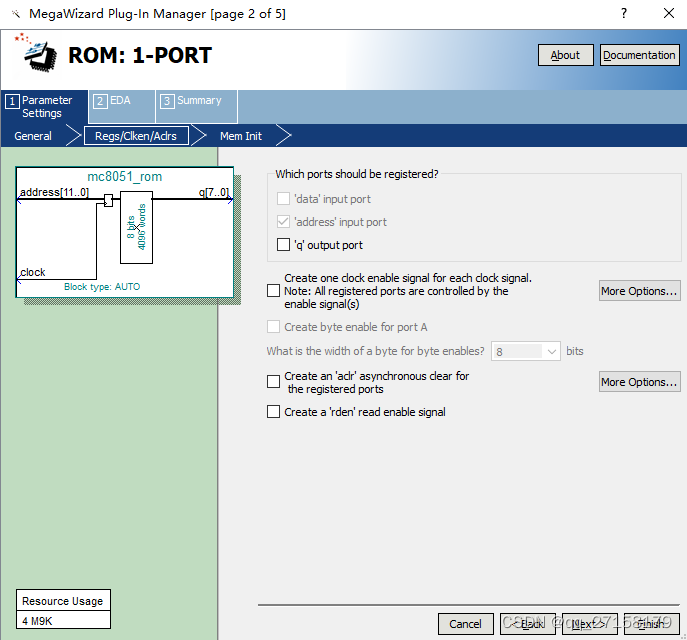Go to the Mem Init sub-page
Screen dimensions: 687x640
pyautogui.click(x=241, y=136)
